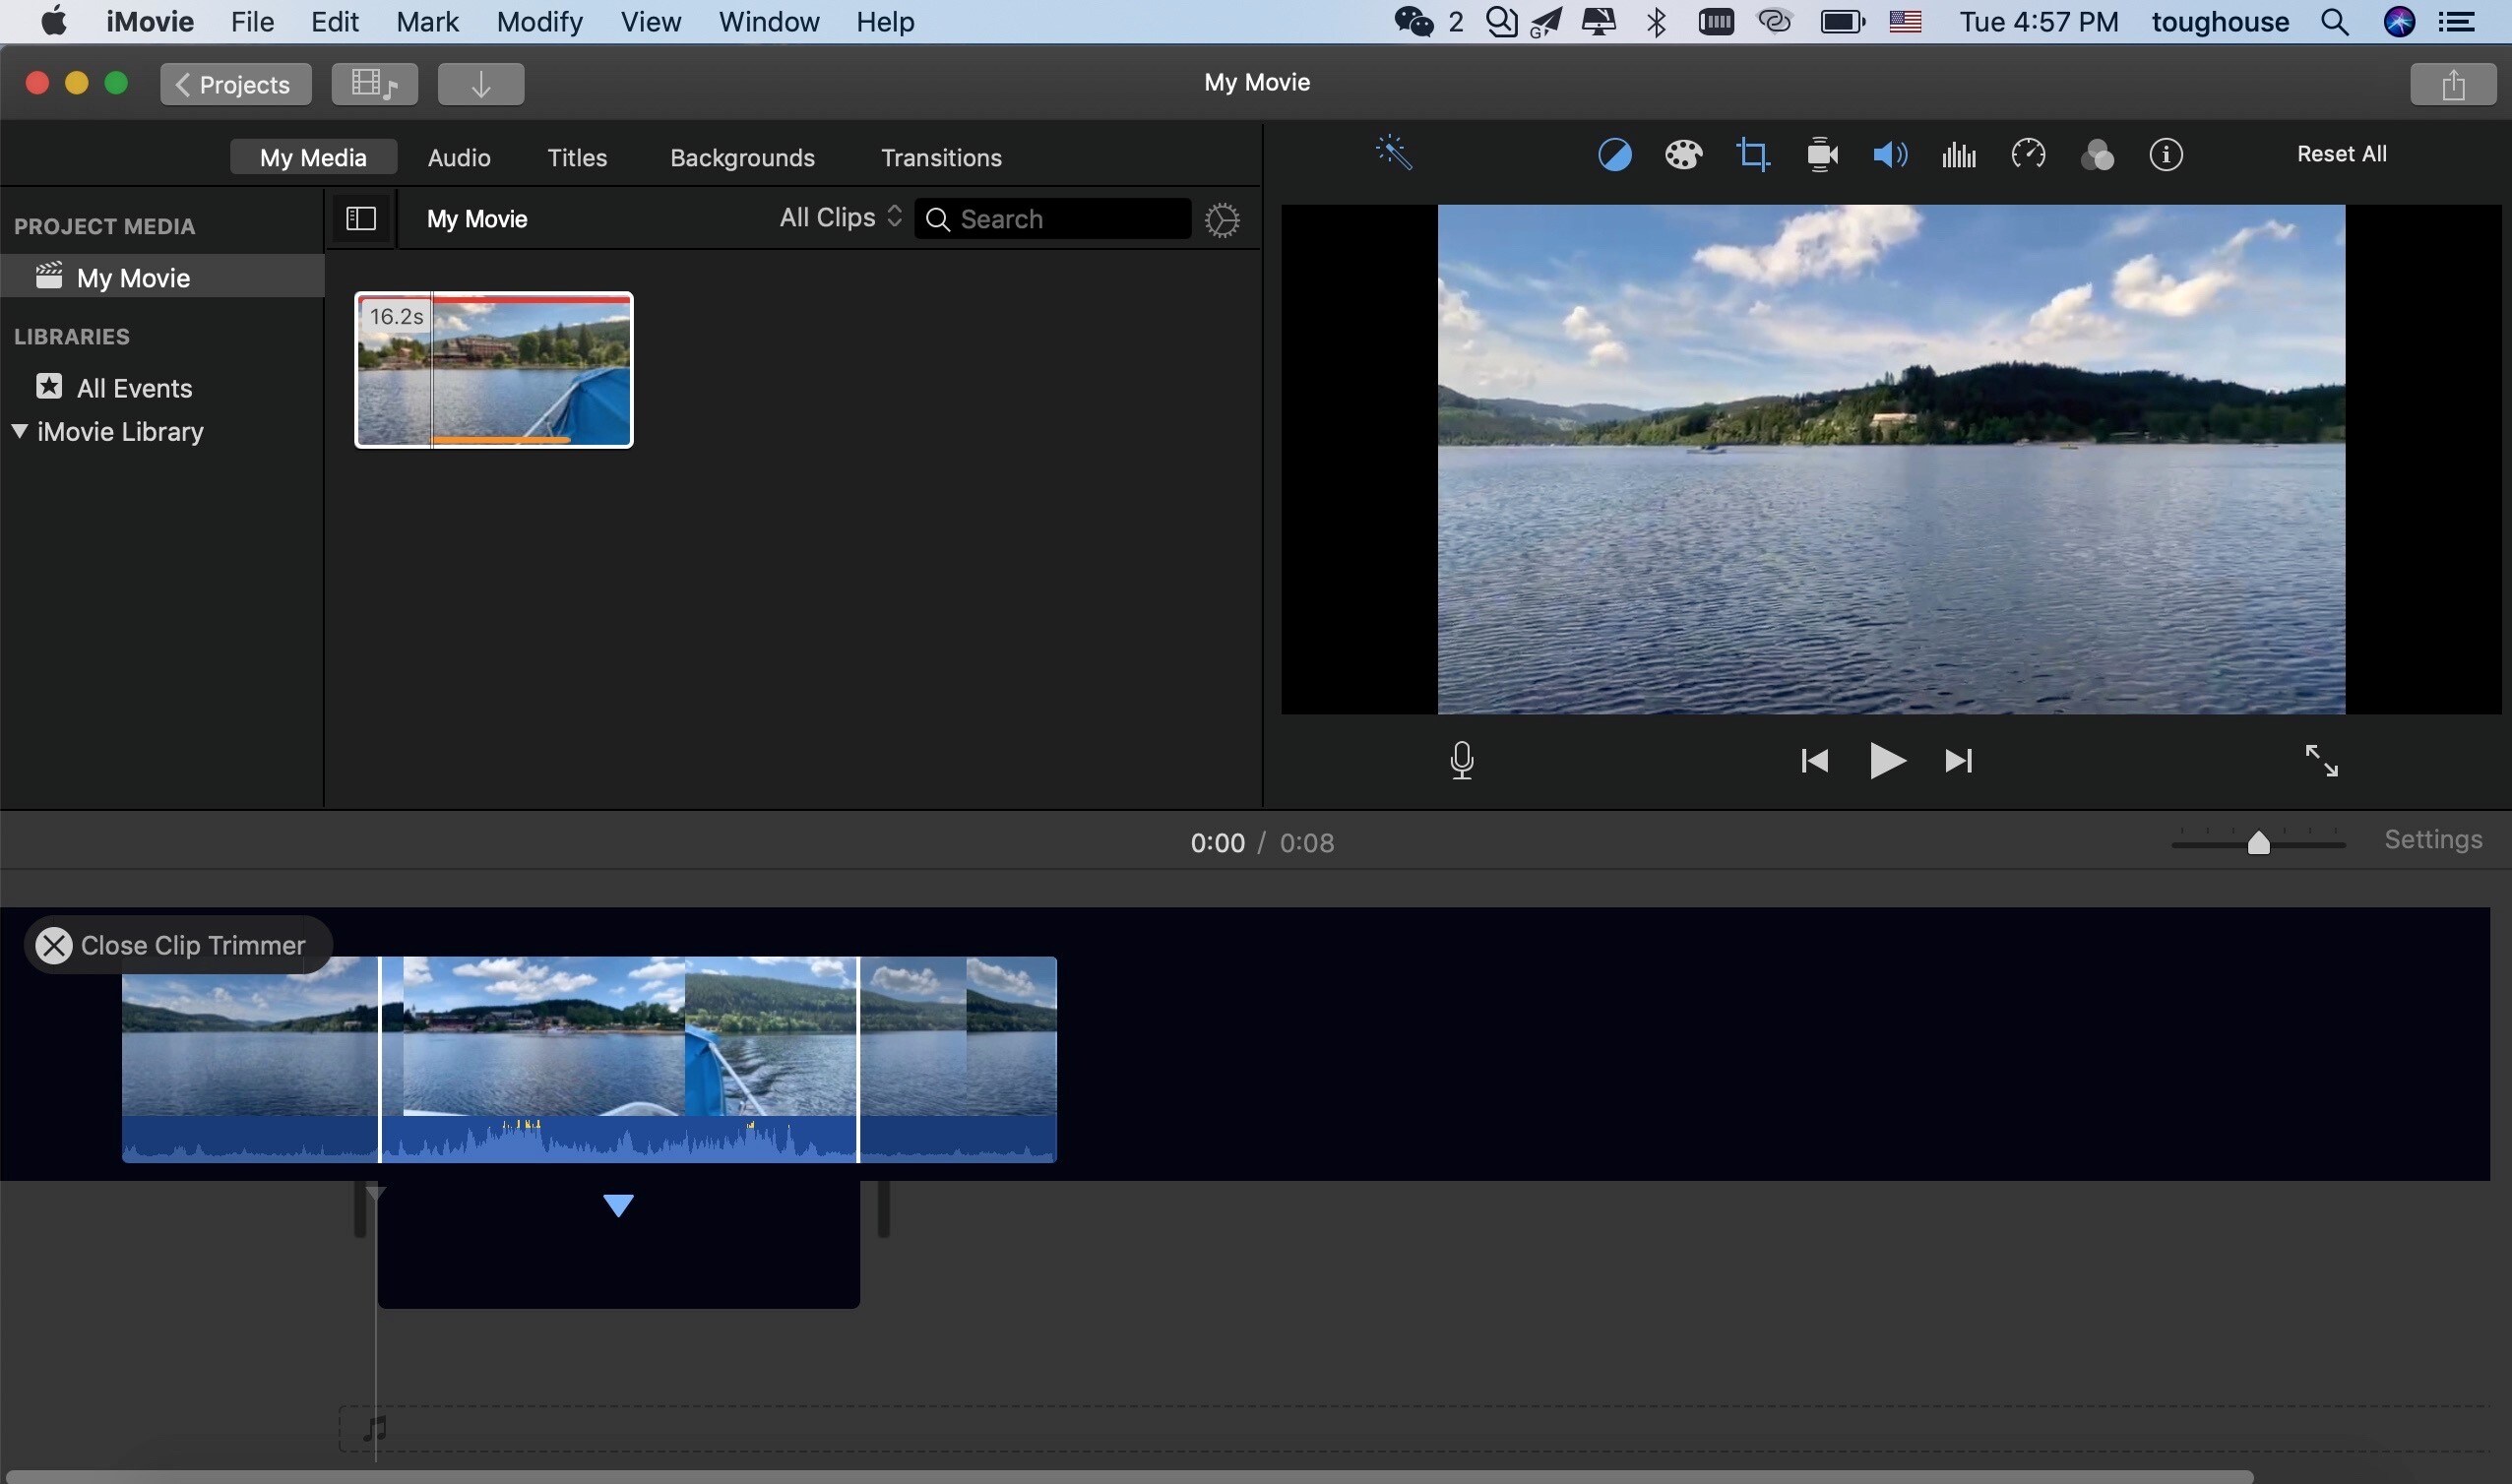Click the Backgrounds tab label
The image size is (2512, 1484).
742,157
